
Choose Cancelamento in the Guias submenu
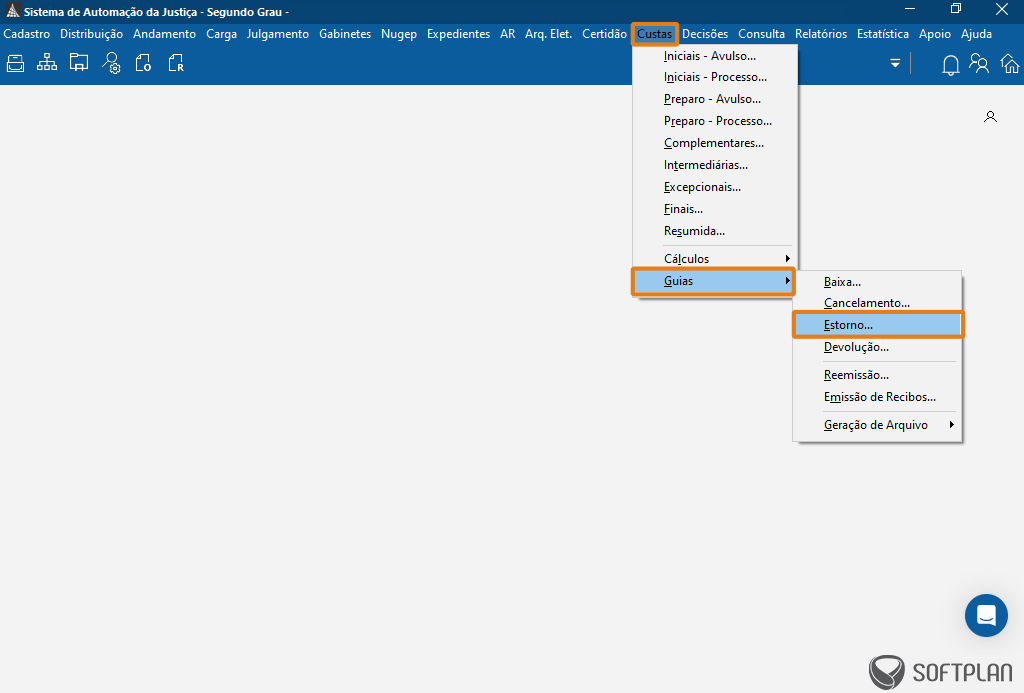pos(877,303)
